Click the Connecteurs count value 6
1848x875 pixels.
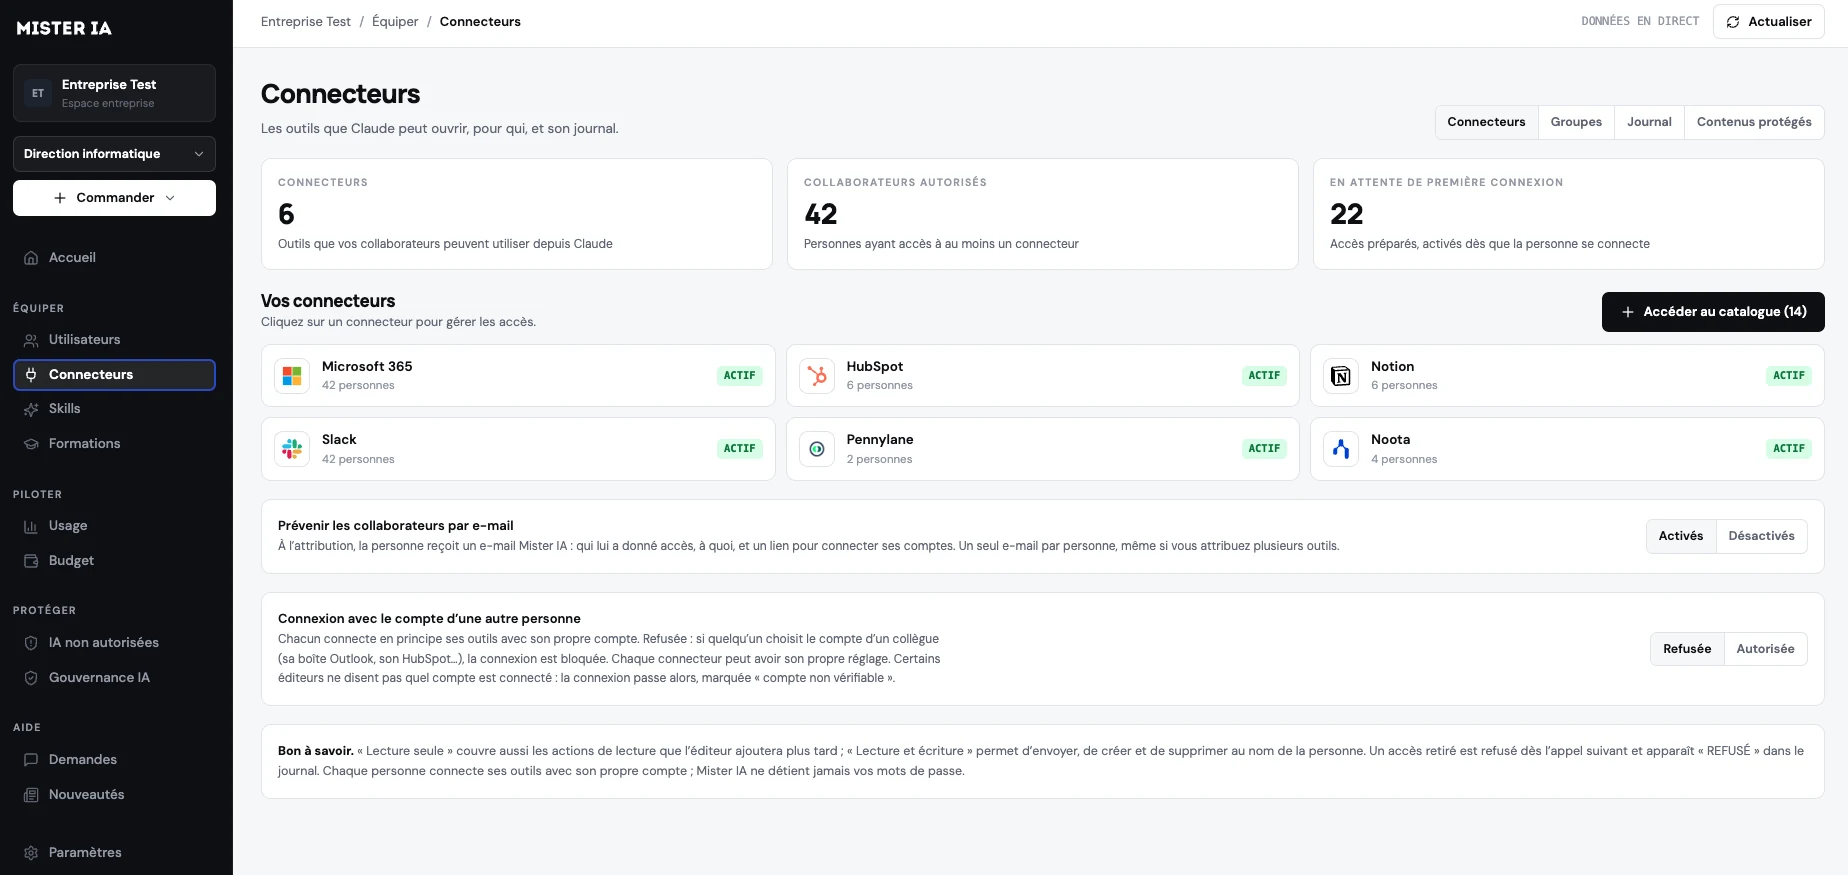click(286, 214)
